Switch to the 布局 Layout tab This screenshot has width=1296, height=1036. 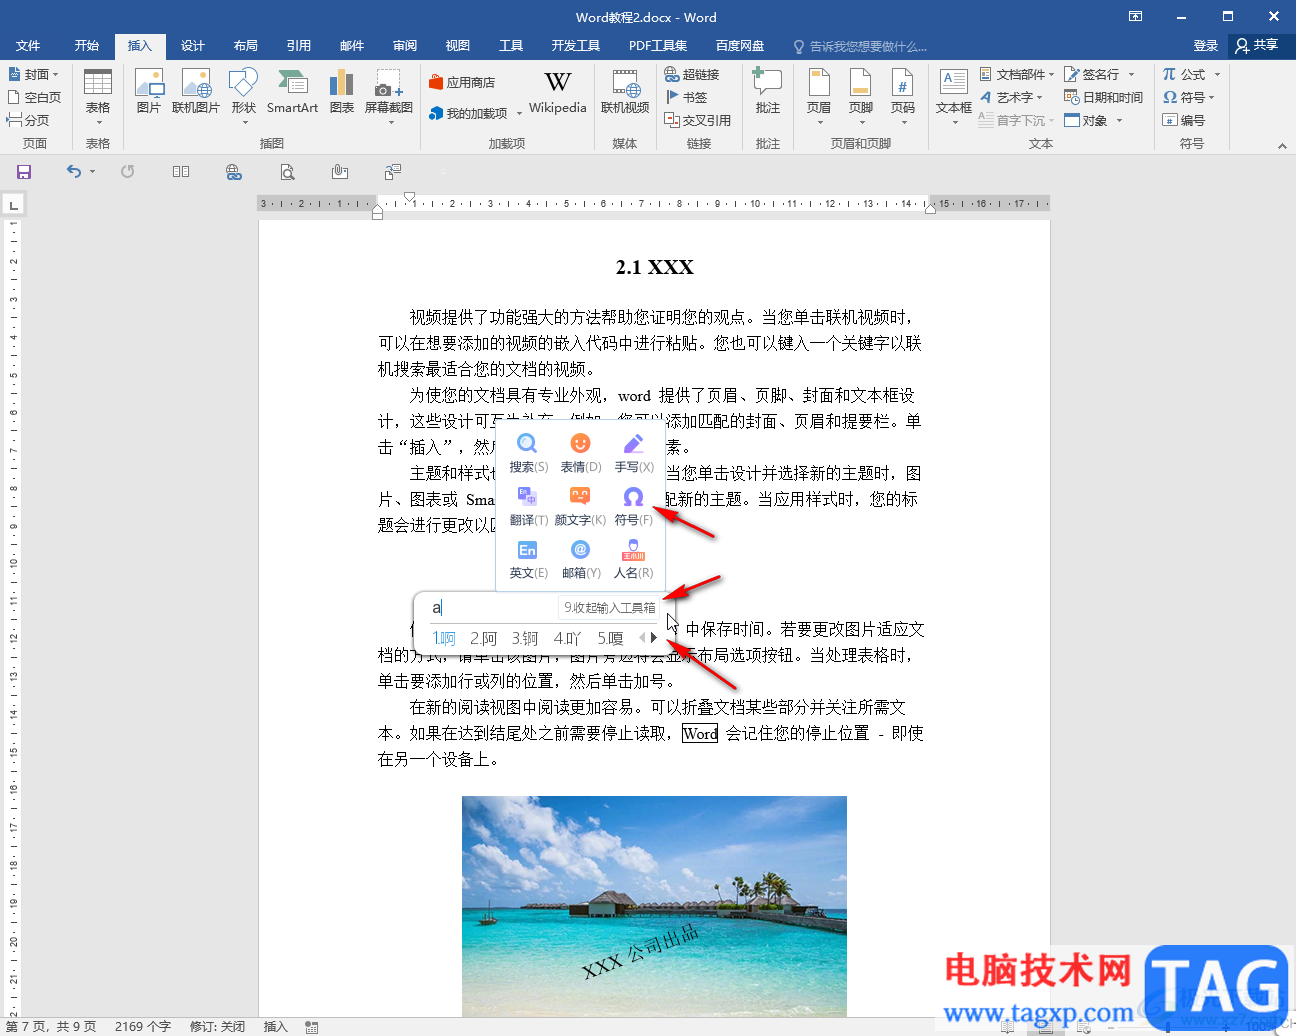click(x=246, y=46)
